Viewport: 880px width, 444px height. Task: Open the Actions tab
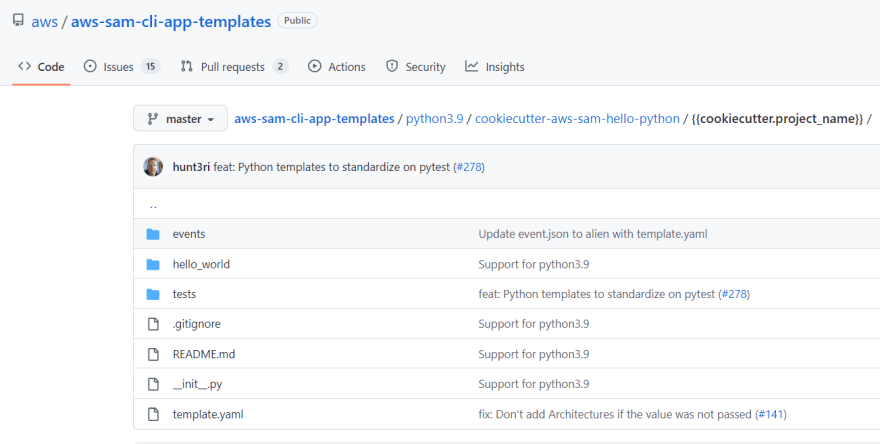tap(337, 67)
